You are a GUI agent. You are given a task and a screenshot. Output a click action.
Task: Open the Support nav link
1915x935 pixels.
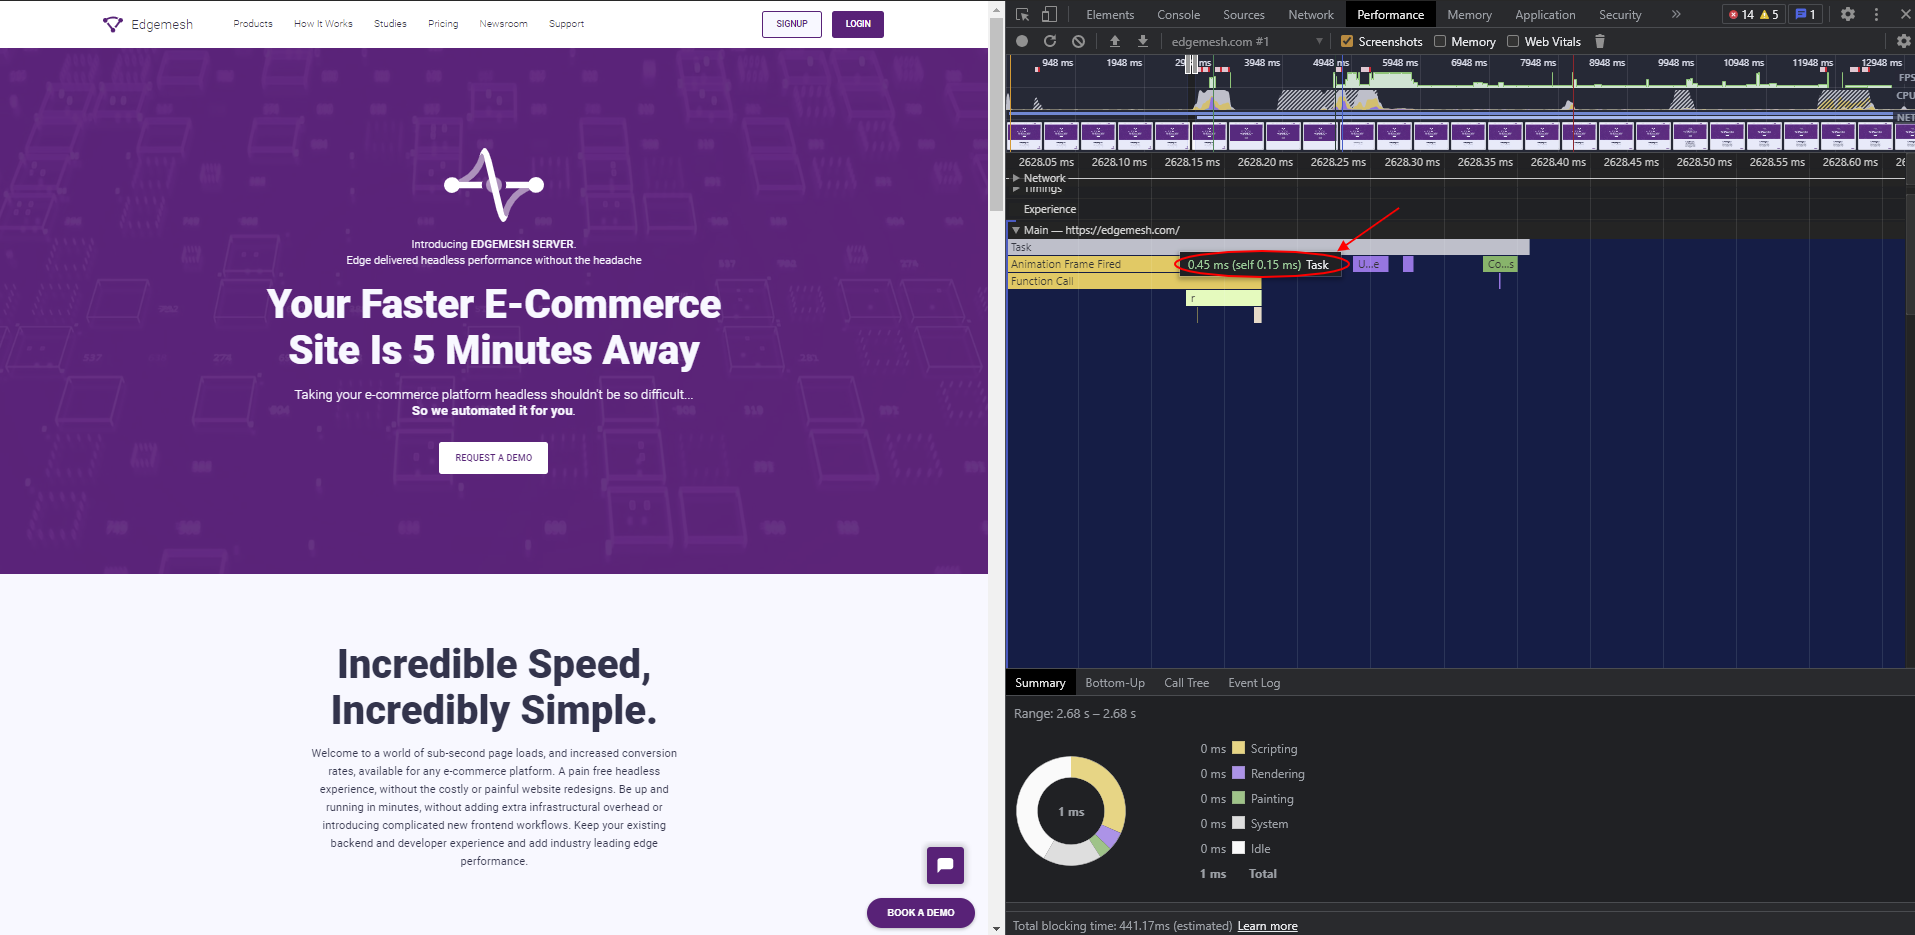point(566,24)
